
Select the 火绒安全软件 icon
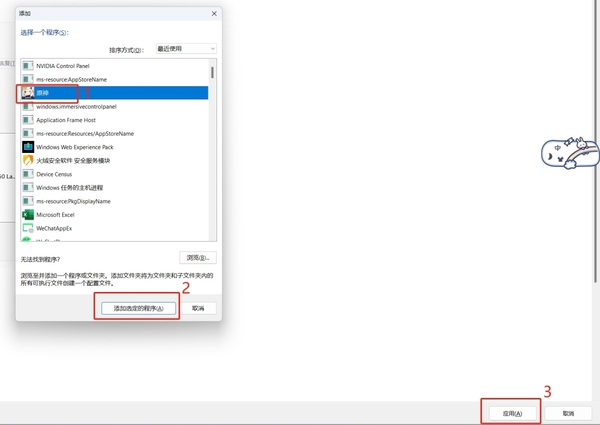coord(28,160)
